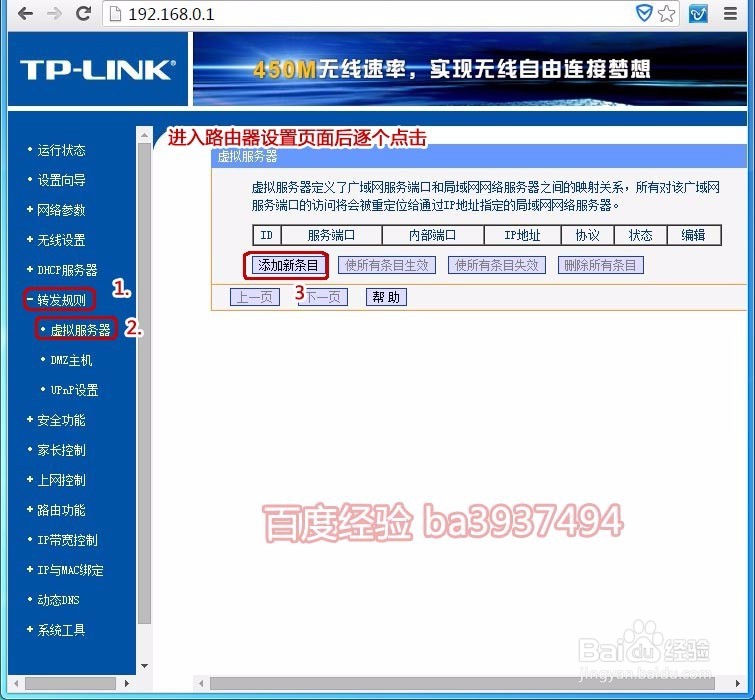
Task: Click the blue browser extension icon
Action: [698, 14]
